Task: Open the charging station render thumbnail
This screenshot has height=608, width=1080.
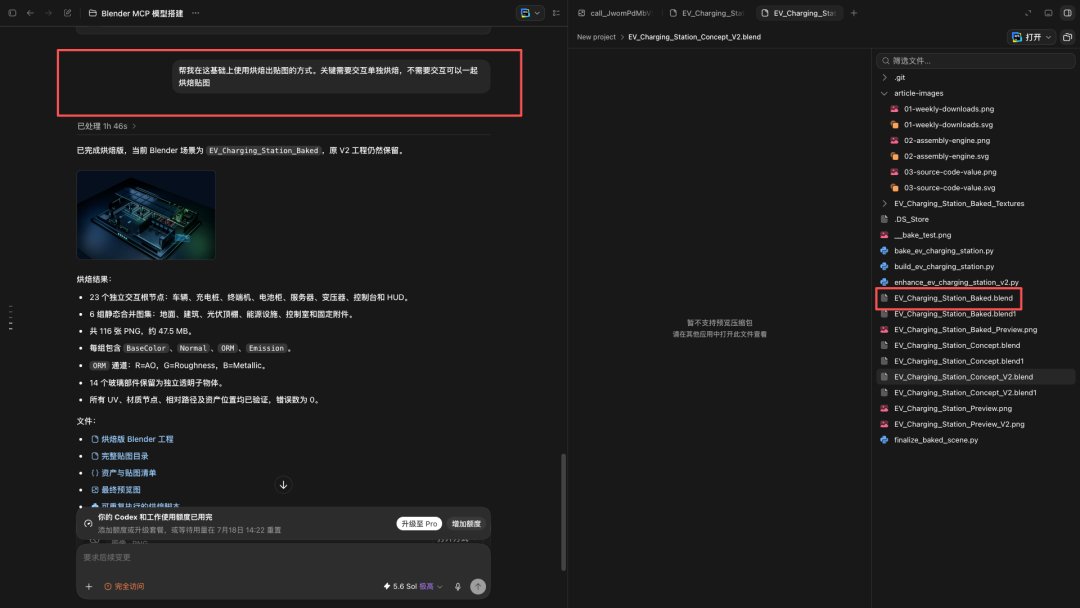Action: click(x=146, y=215)
